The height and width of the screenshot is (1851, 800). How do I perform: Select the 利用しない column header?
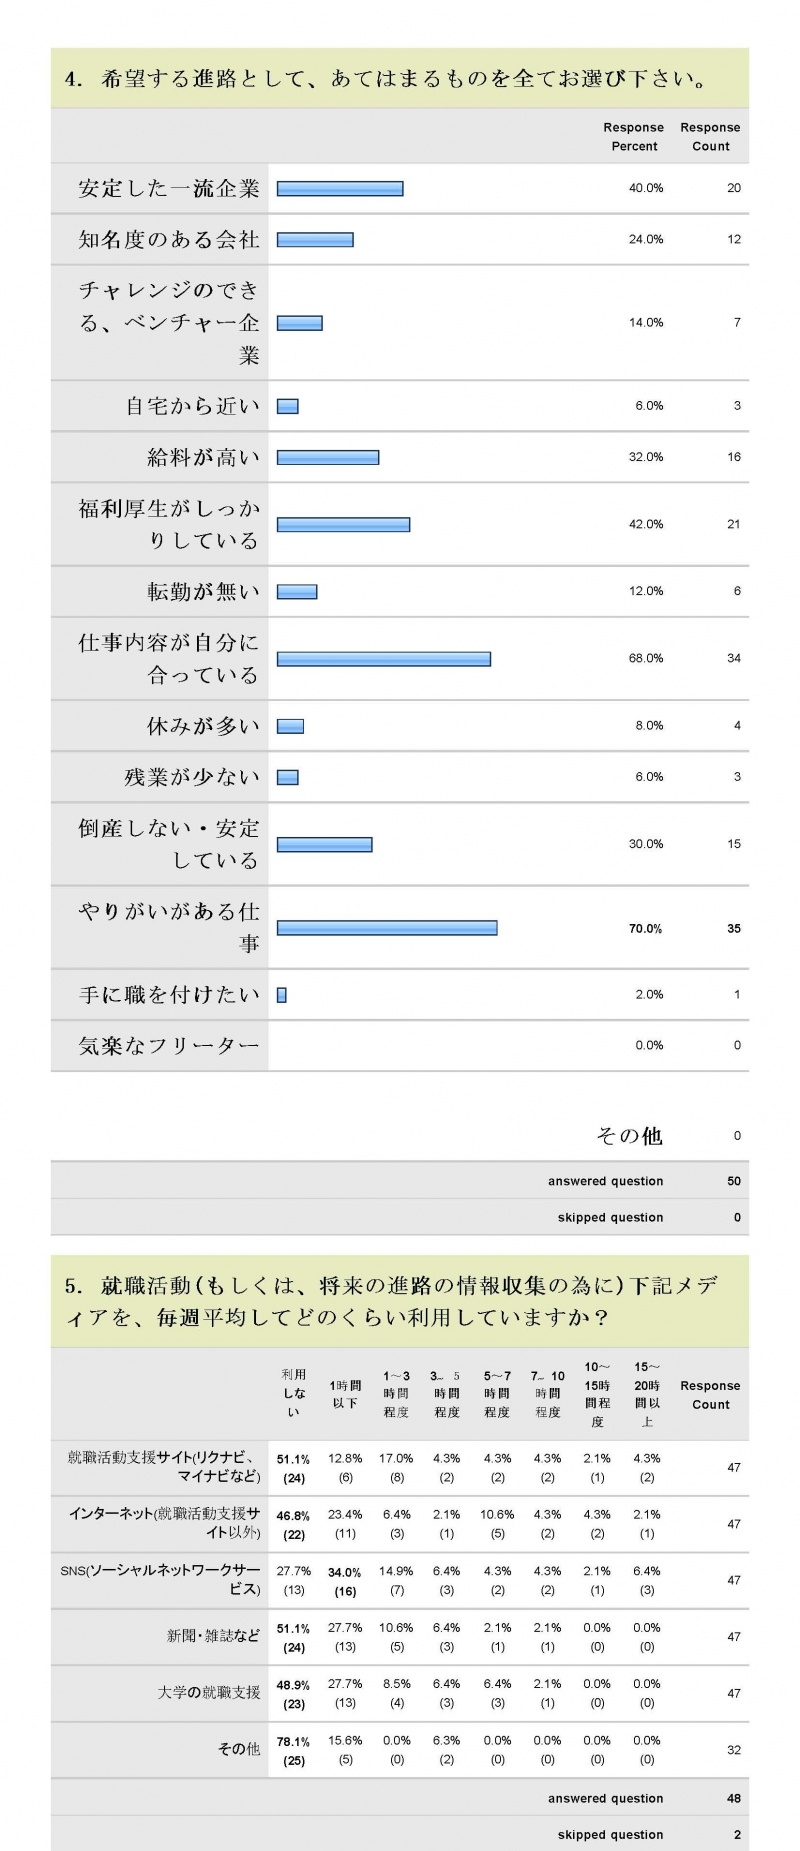294,1393
